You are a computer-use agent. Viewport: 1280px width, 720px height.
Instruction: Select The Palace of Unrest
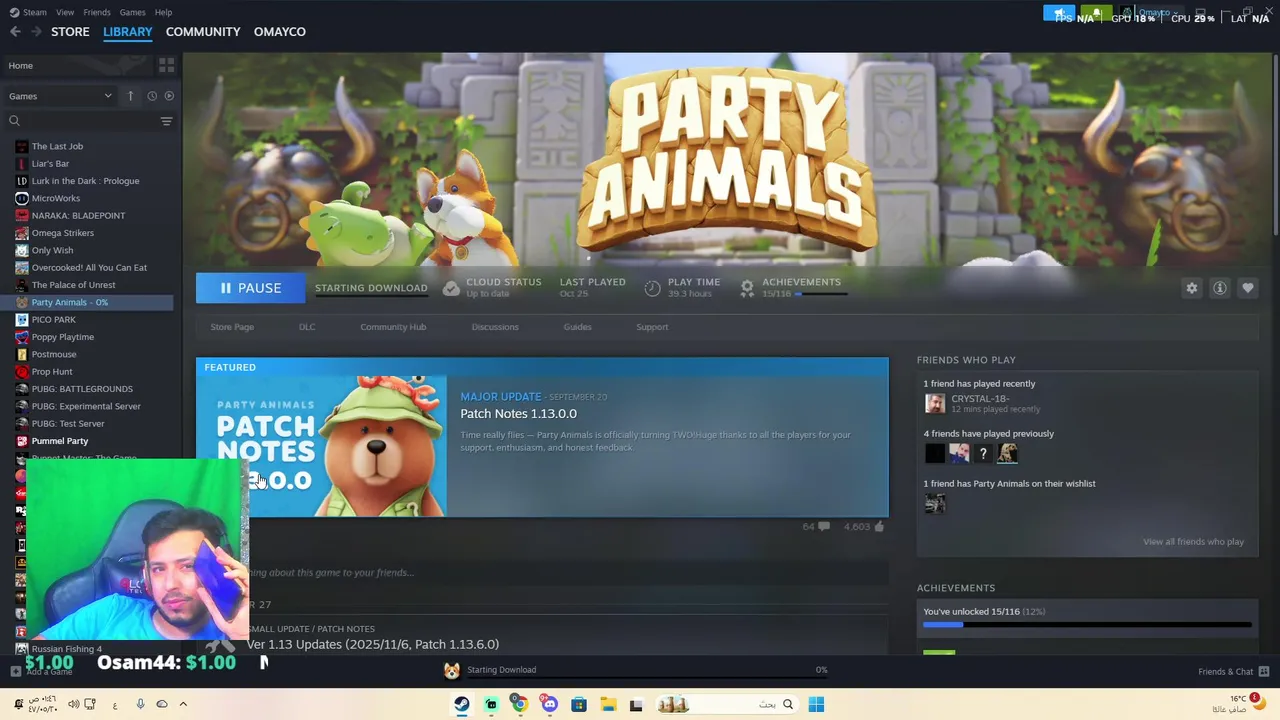click(x=73, y=285)
